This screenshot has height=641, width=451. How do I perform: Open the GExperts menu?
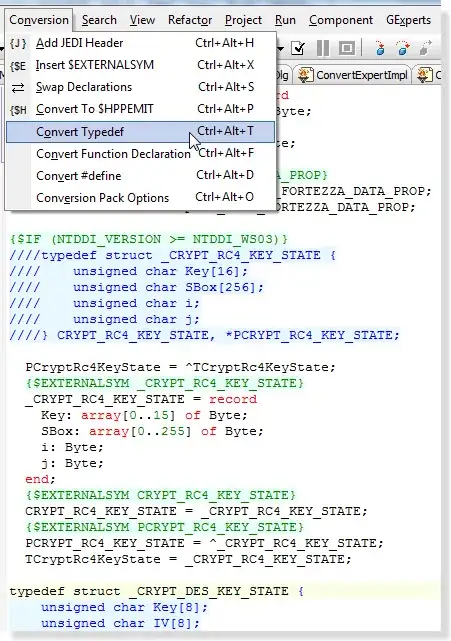(x=408, y=20)
